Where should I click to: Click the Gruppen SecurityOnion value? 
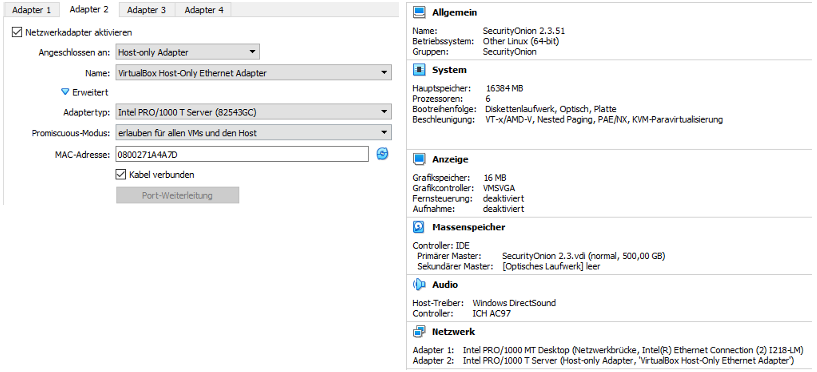tap(510, 52)
